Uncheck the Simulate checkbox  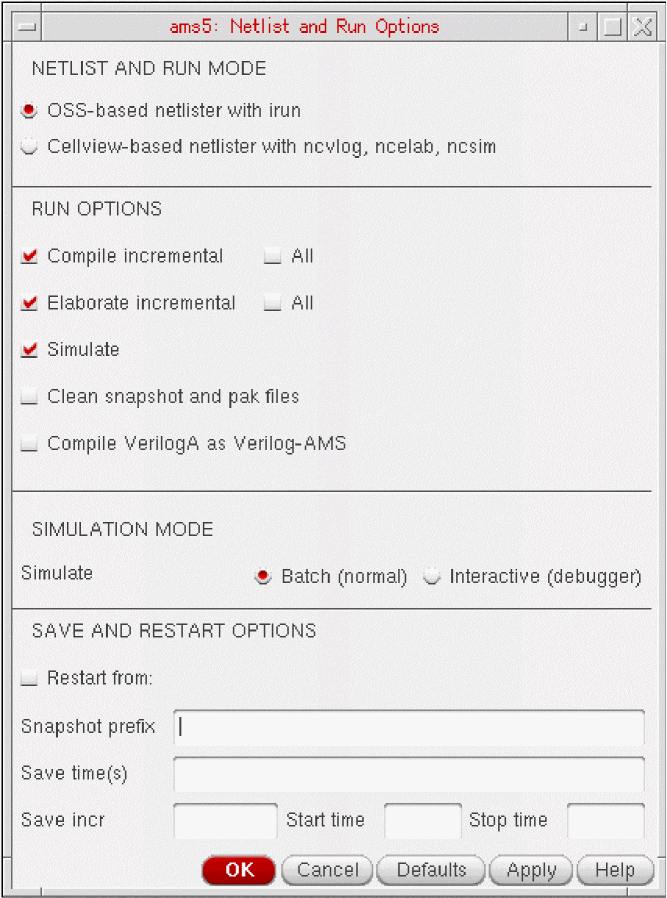(x=30, y=350)
